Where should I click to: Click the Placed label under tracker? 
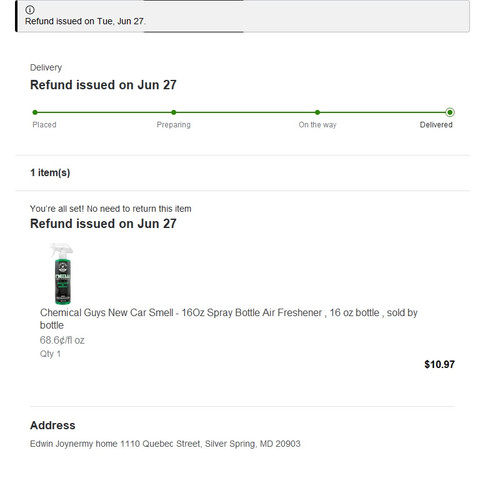point(44,125)
